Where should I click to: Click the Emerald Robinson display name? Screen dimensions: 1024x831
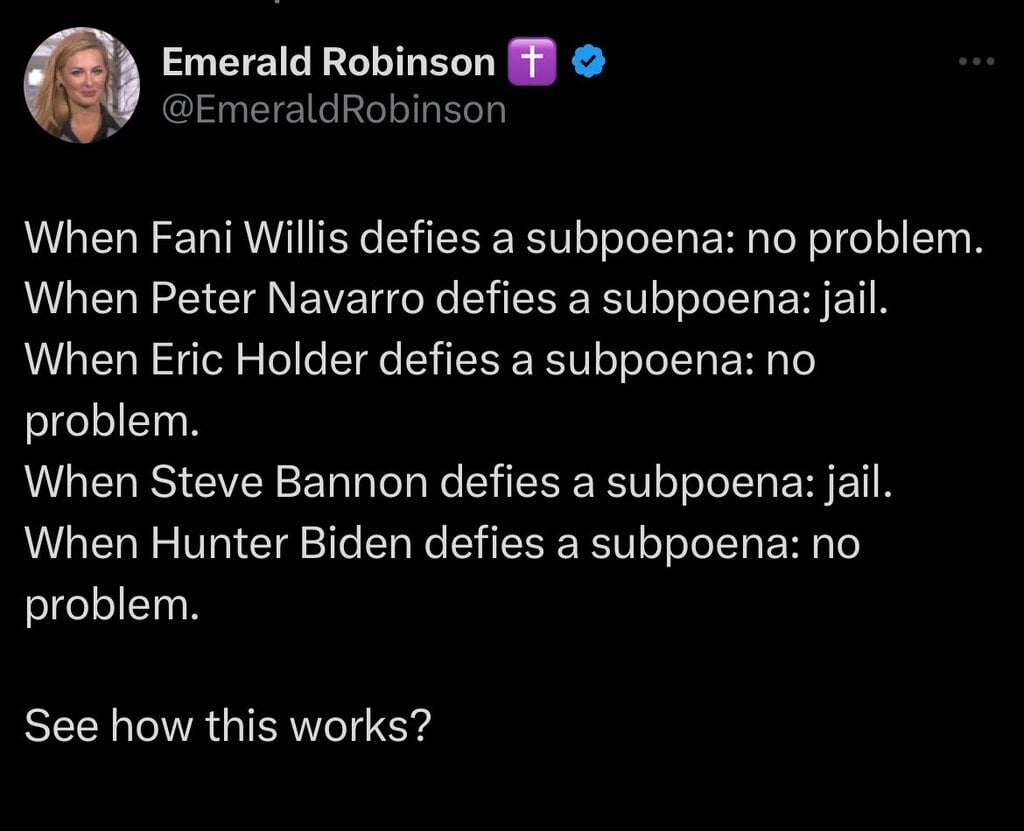tap(328, 63)
